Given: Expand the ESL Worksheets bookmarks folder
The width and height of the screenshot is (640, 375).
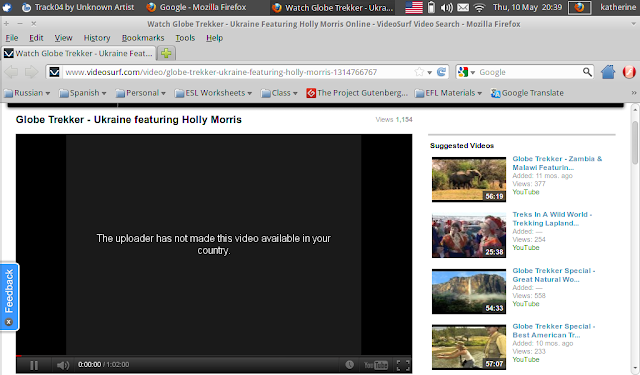Looking at the screenshot, I should [213, 93].
